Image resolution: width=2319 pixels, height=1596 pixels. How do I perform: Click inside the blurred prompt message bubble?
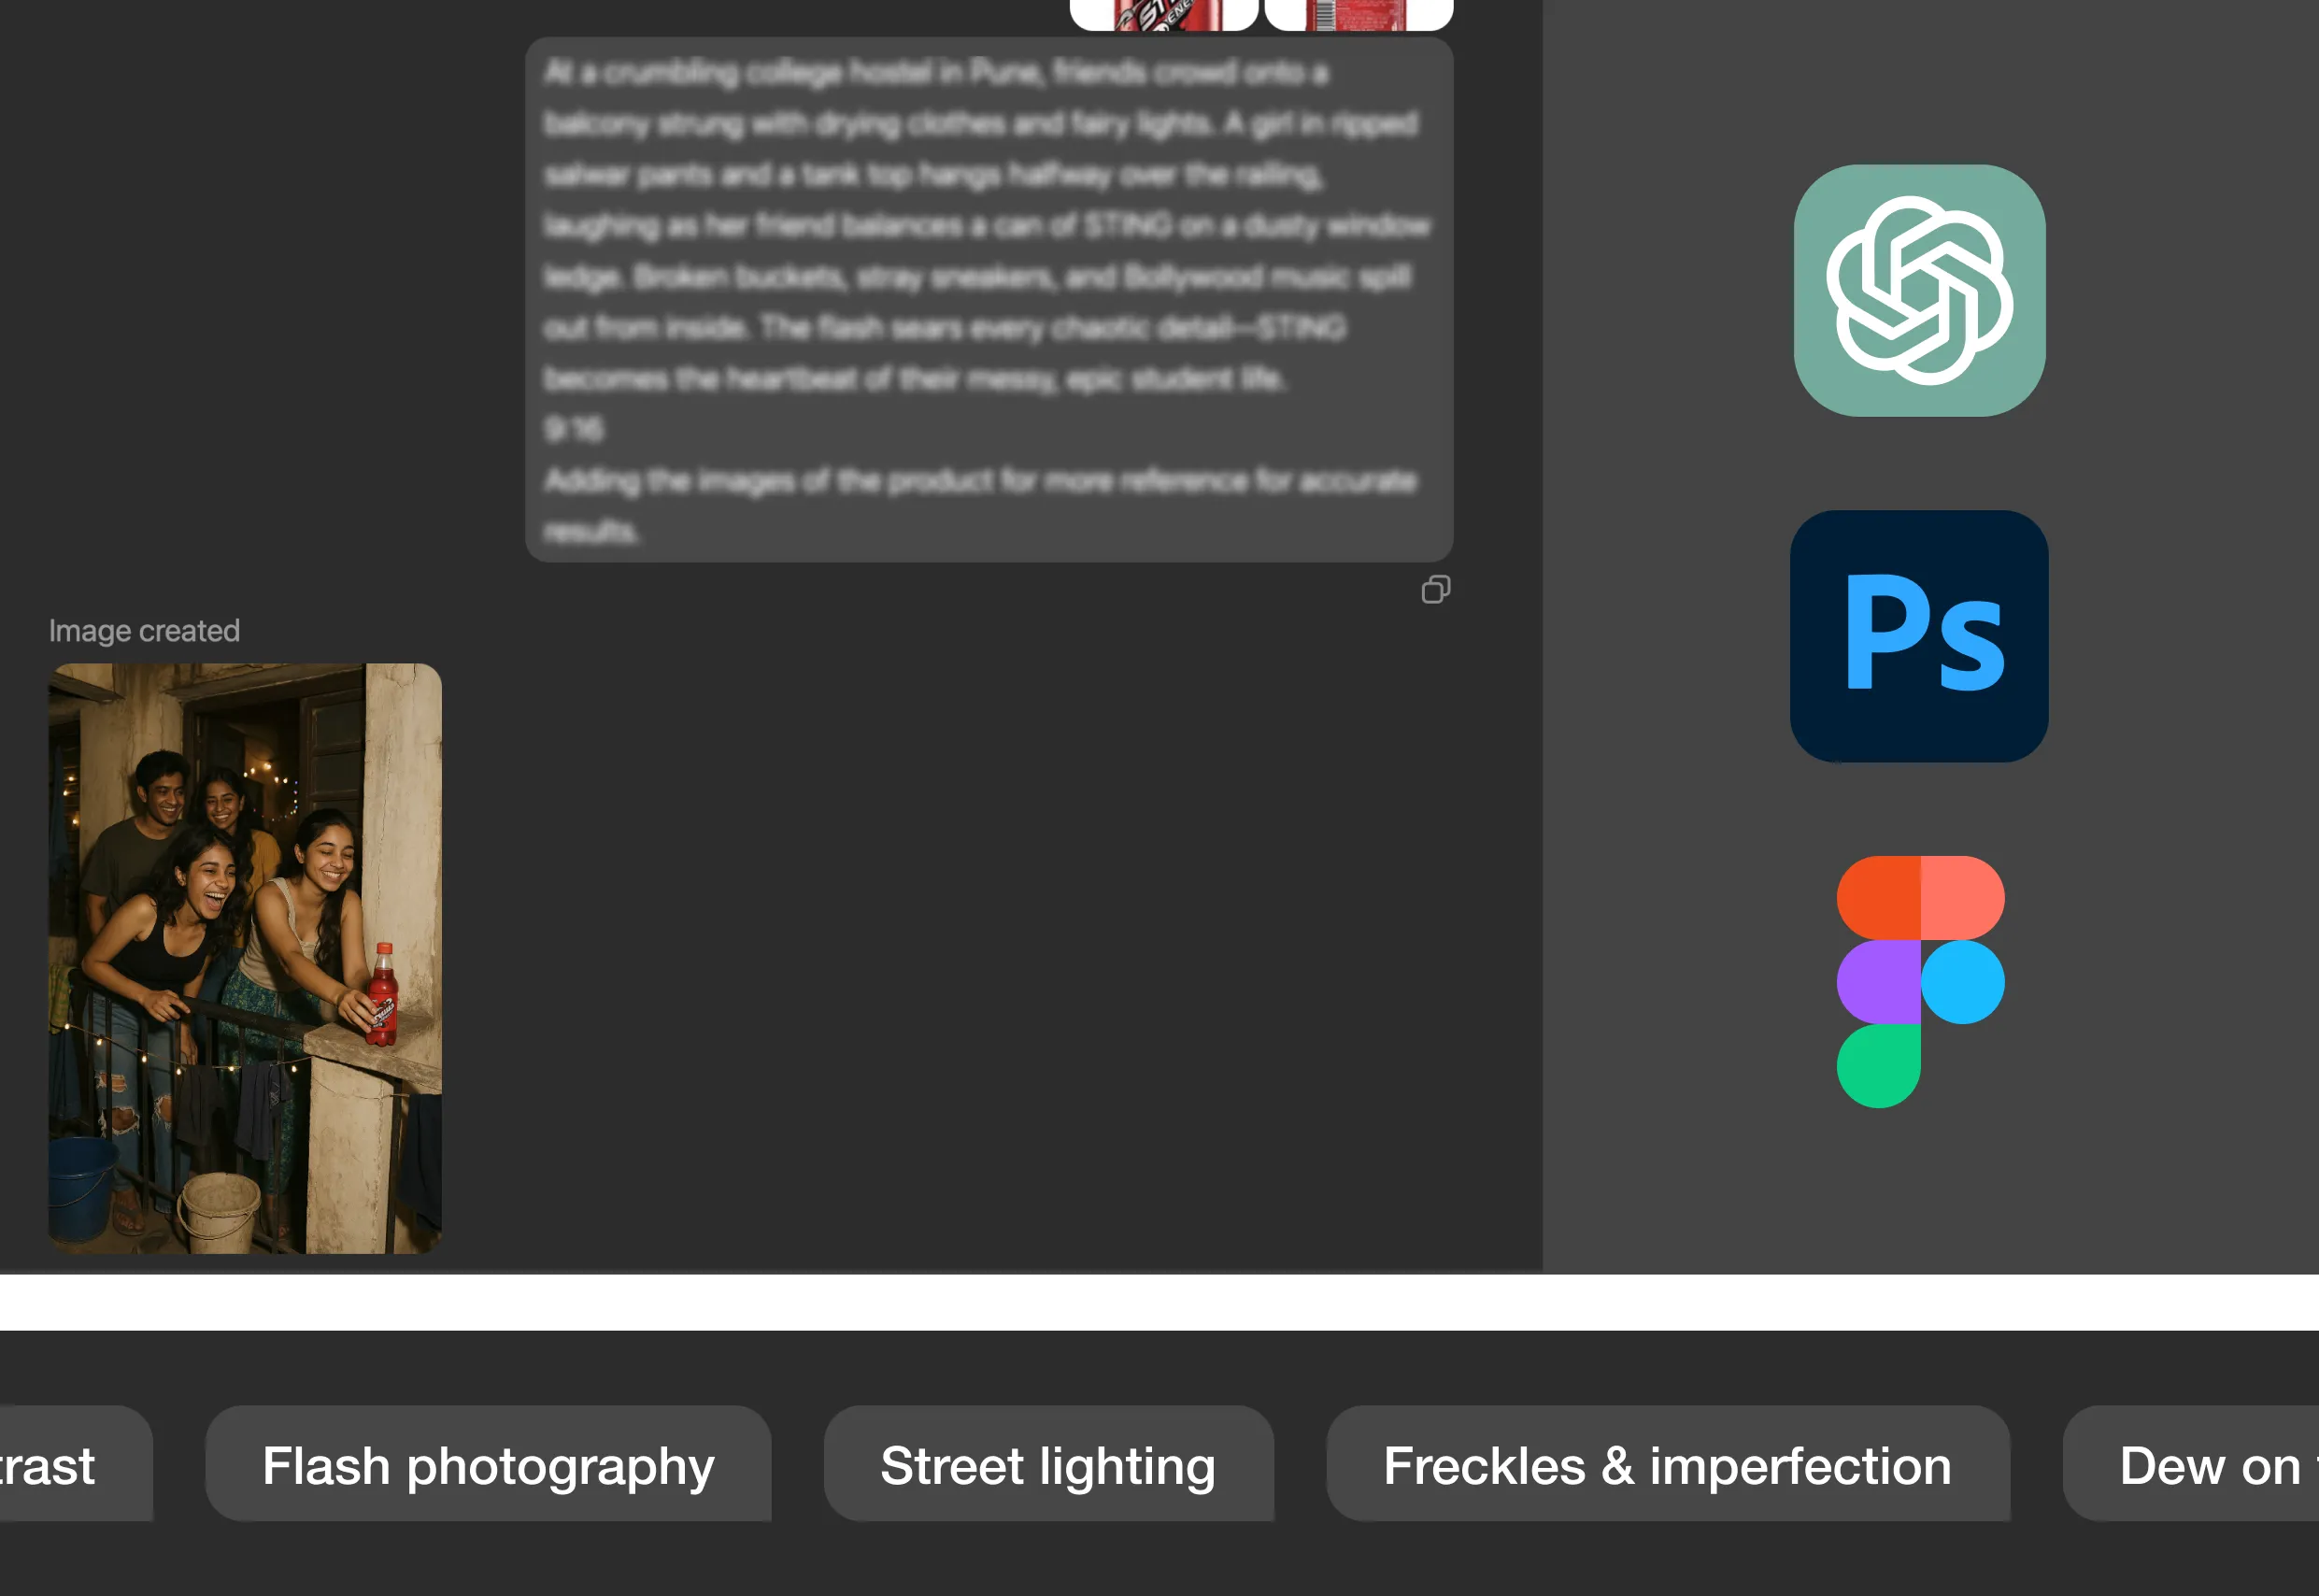click(988, 300)
